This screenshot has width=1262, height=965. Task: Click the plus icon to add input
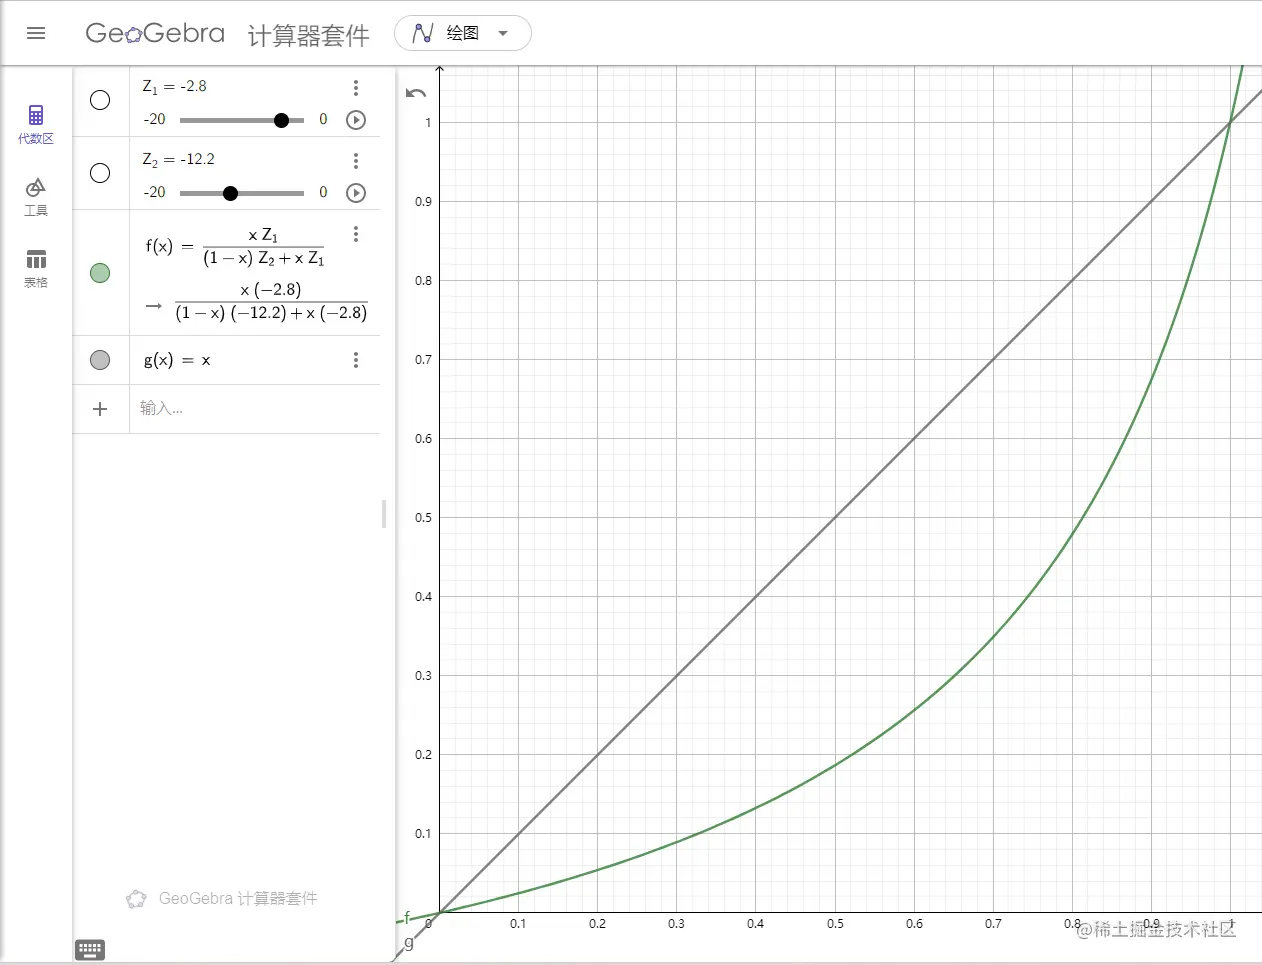coord(100,409)
